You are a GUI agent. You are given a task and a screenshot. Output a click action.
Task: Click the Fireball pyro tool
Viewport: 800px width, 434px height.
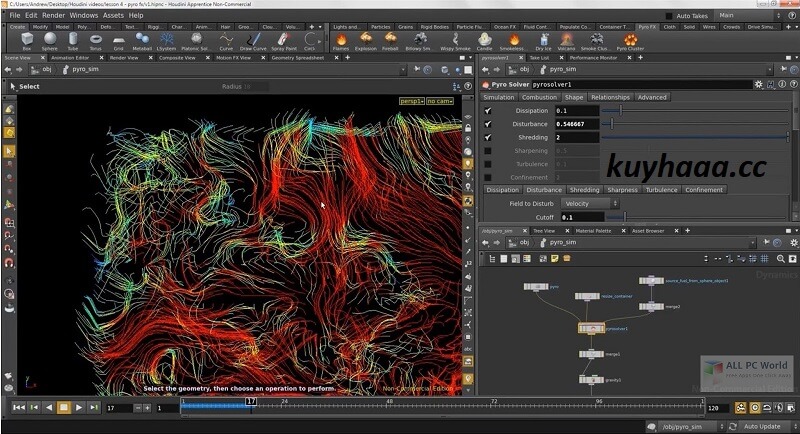pos(390,41)
